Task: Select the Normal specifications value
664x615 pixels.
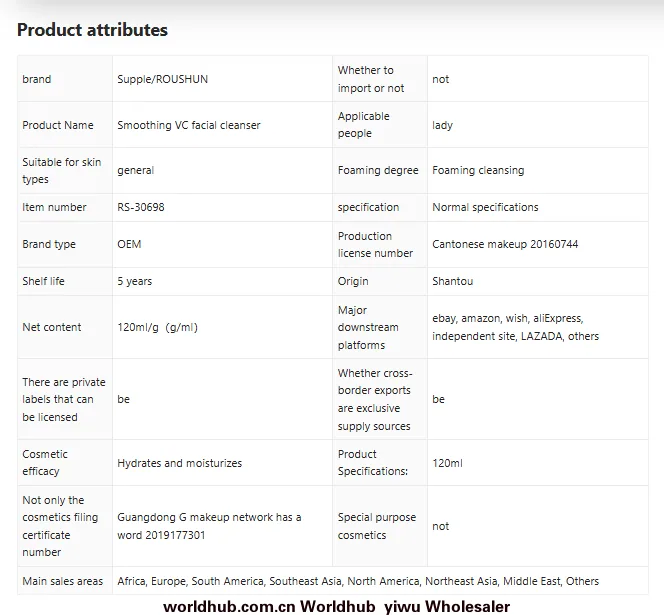Action: click(485, 207)
